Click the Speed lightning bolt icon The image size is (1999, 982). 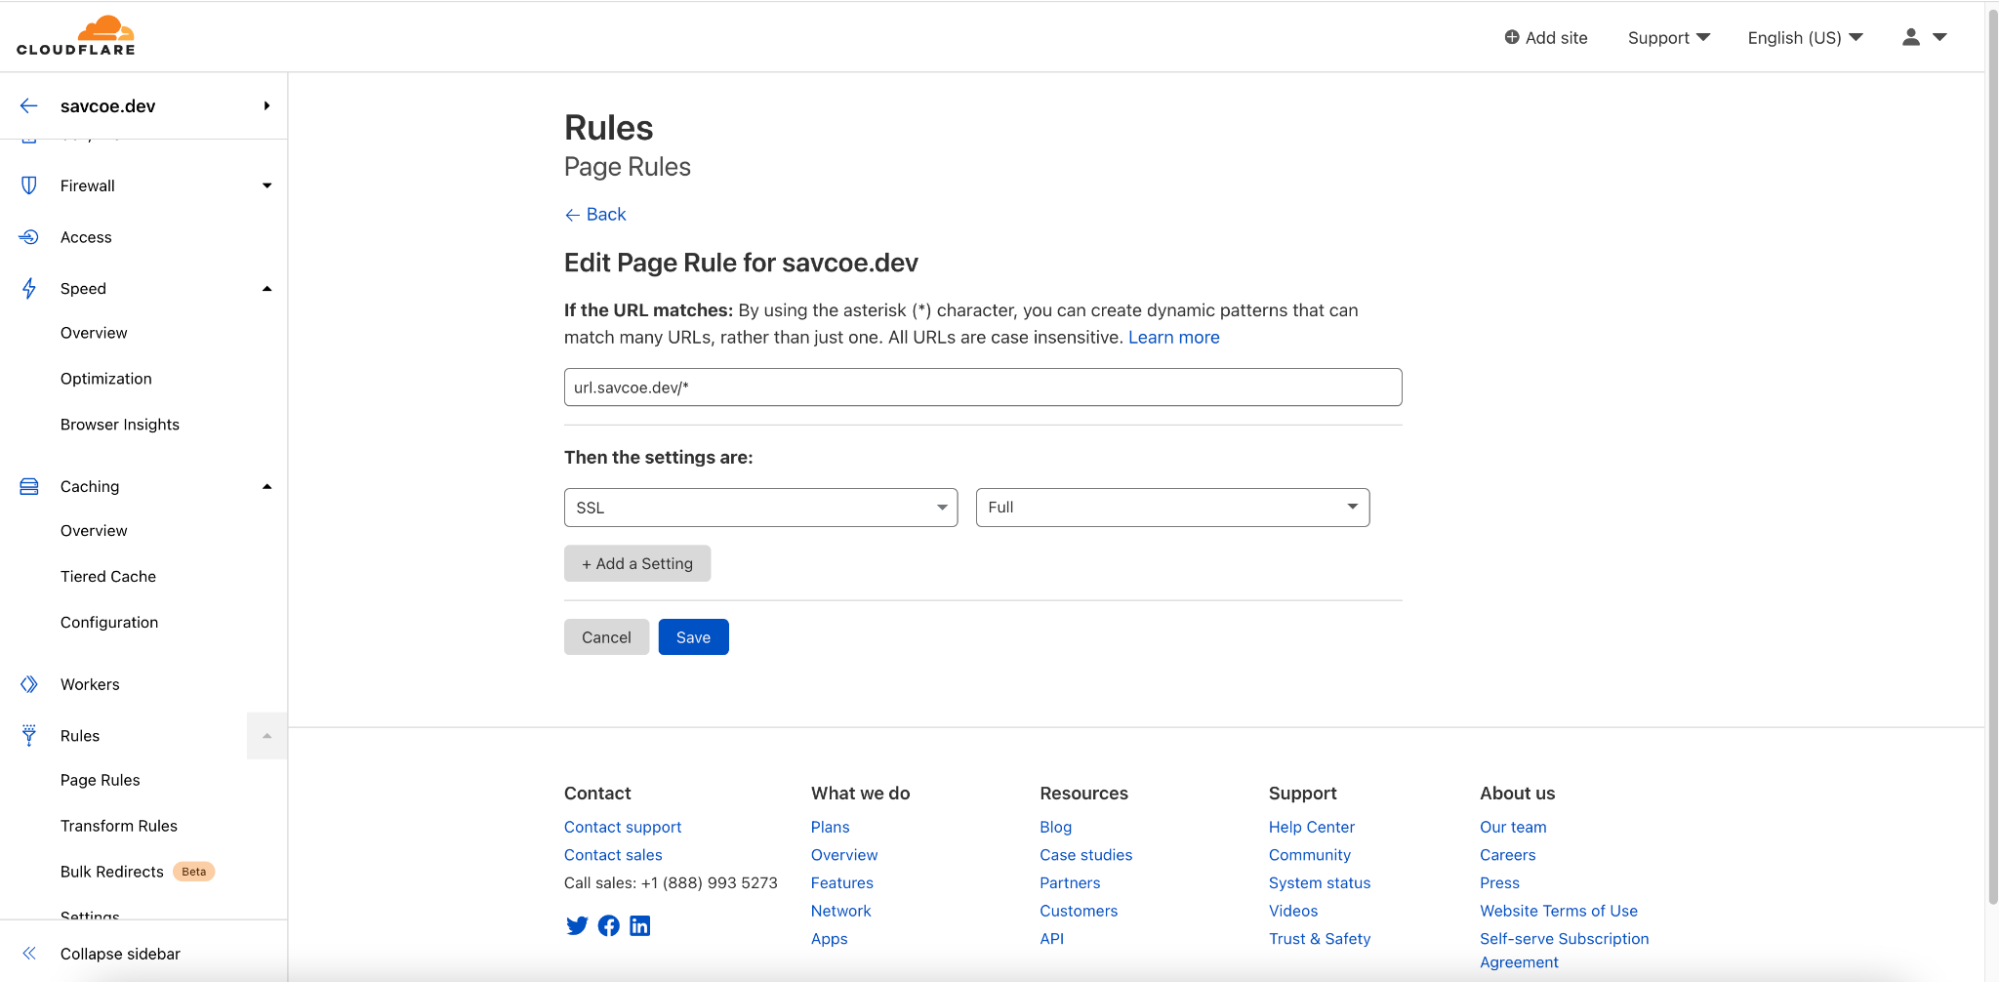click(29, 289)
